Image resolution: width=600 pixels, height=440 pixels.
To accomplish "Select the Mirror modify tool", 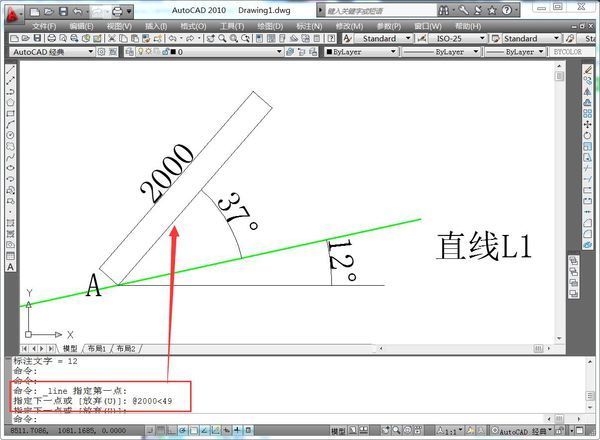I will tap(588, 91).
